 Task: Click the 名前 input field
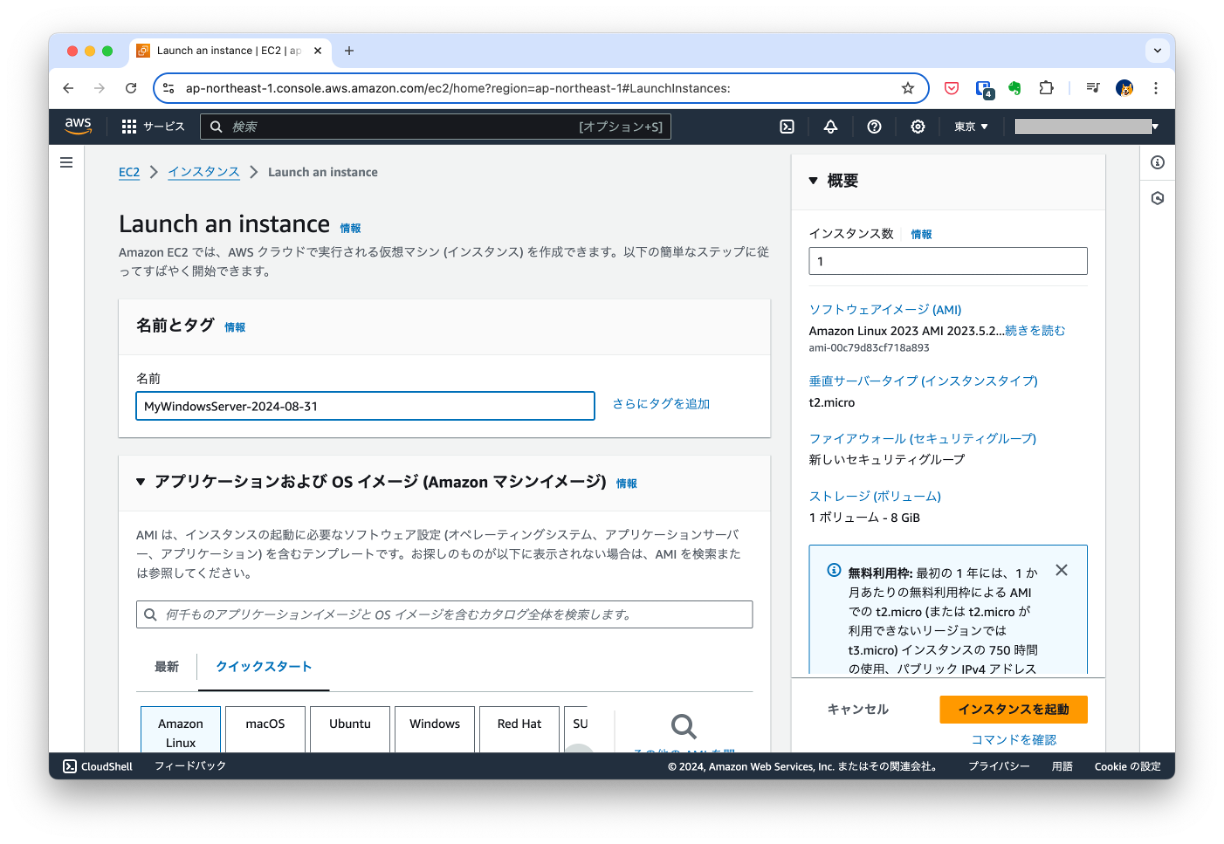click(x=365, y=406)
